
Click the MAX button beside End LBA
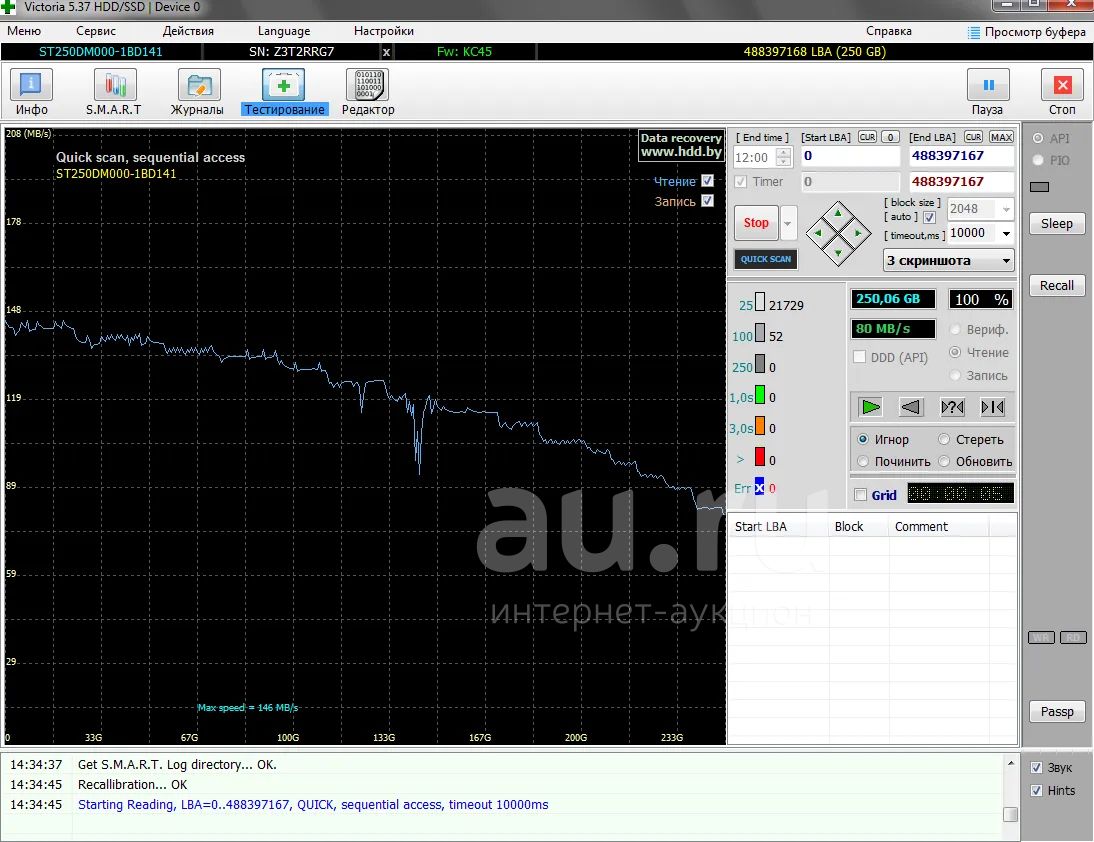(x=1001, y=137)
